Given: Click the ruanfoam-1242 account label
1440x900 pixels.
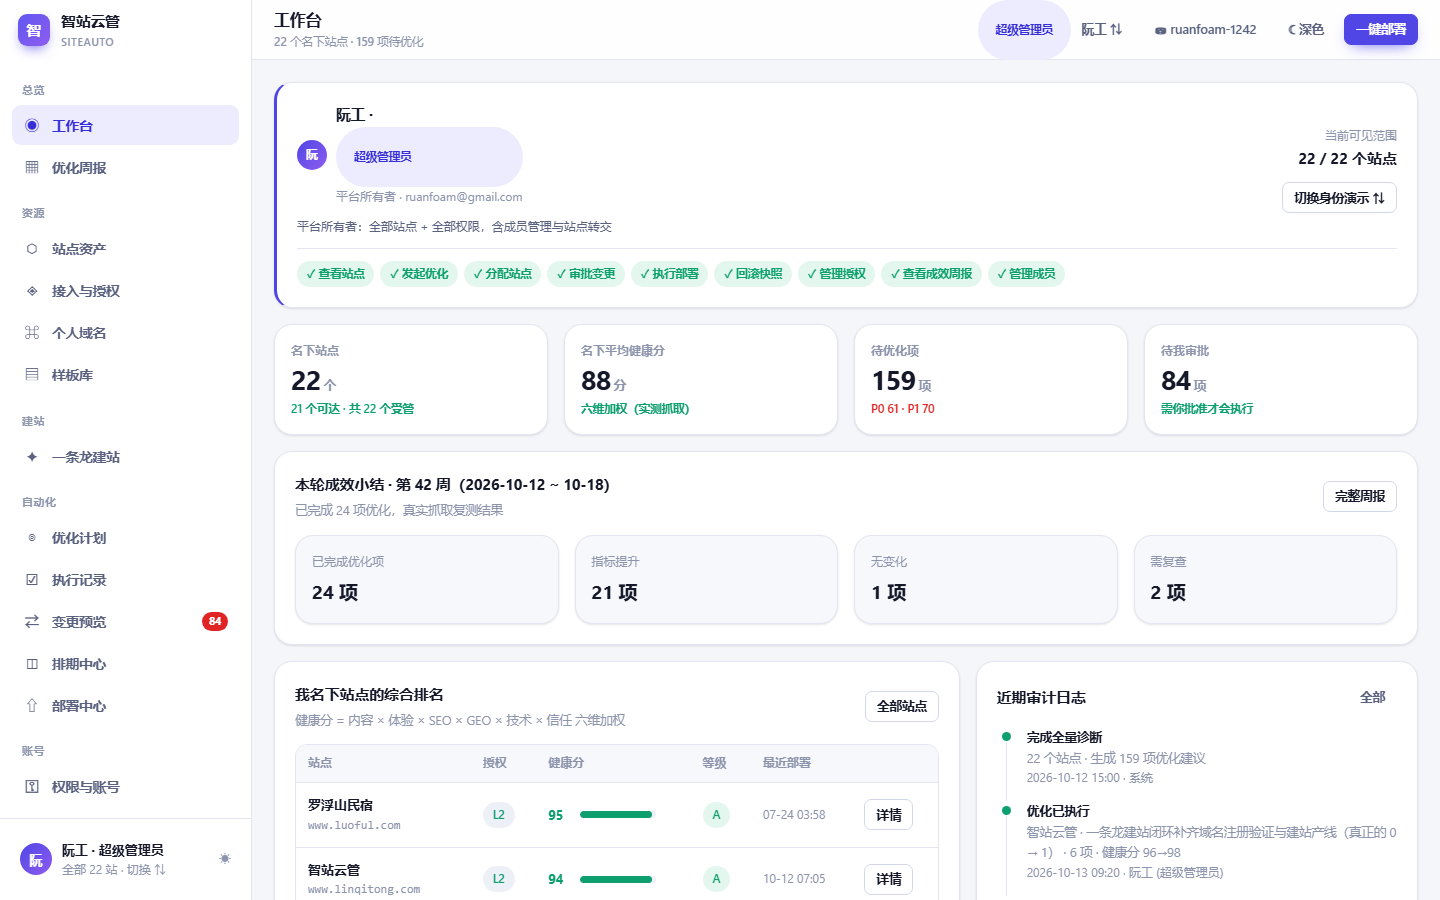Looking at the screenshot, I should pos(1205,30).
